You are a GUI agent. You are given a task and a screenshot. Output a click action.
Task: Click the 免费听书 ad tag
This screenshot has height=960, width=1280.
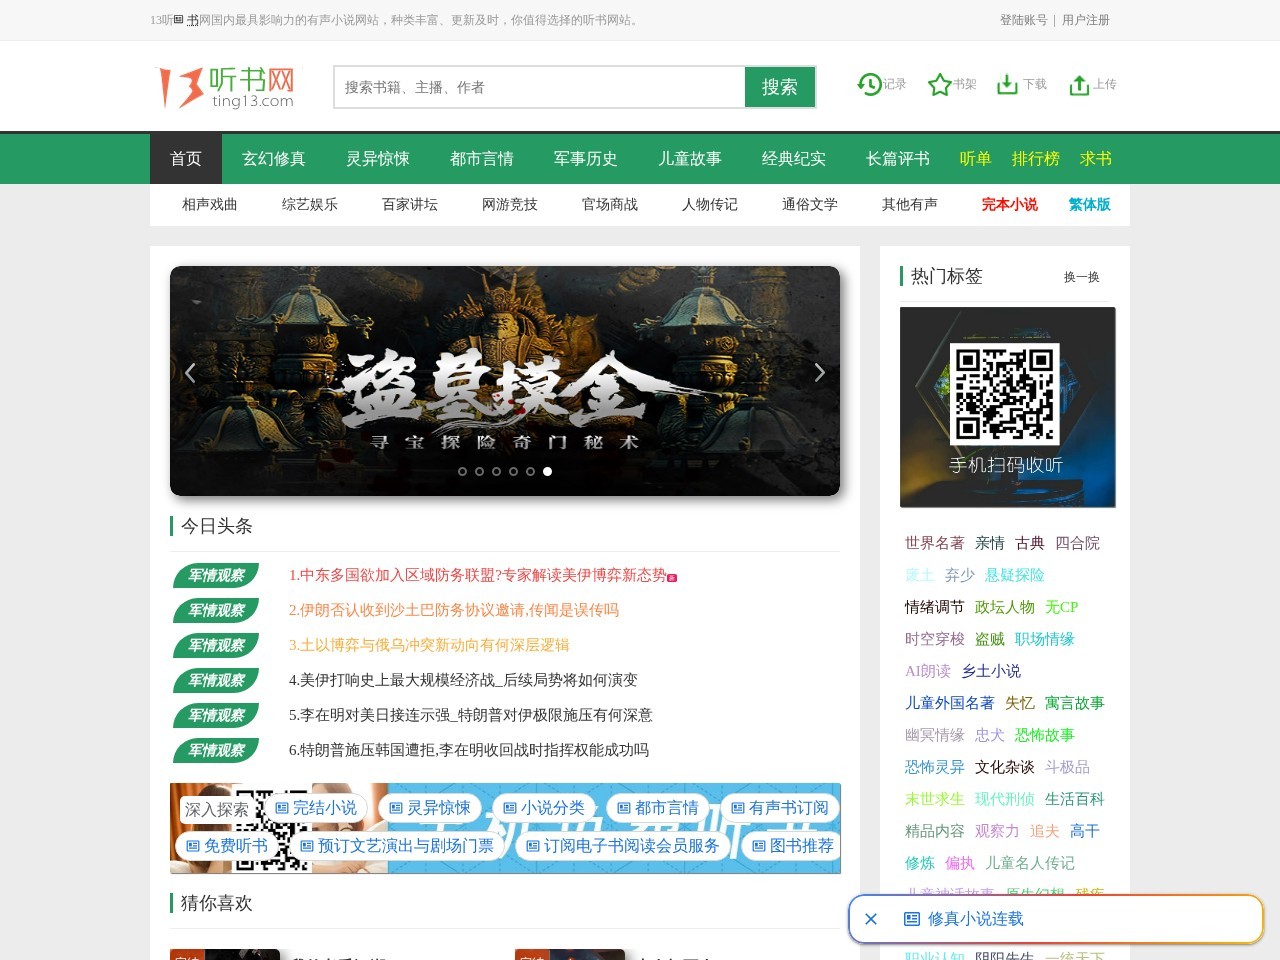[228, 846]
